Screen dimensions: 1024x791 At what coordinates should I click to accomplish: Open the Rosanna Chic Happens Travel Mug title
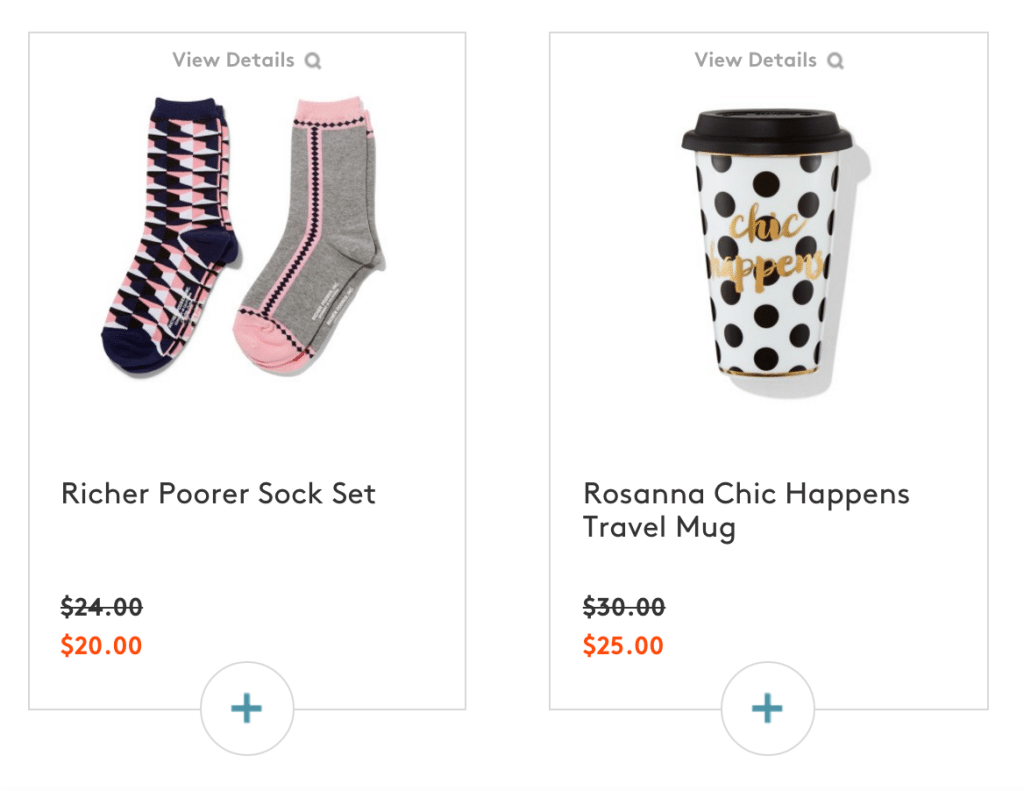pos(746,511)
